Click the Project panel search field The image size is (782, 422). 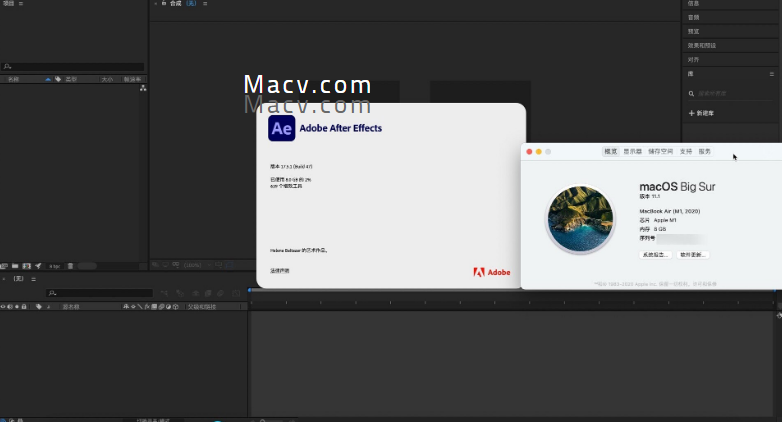73,66
